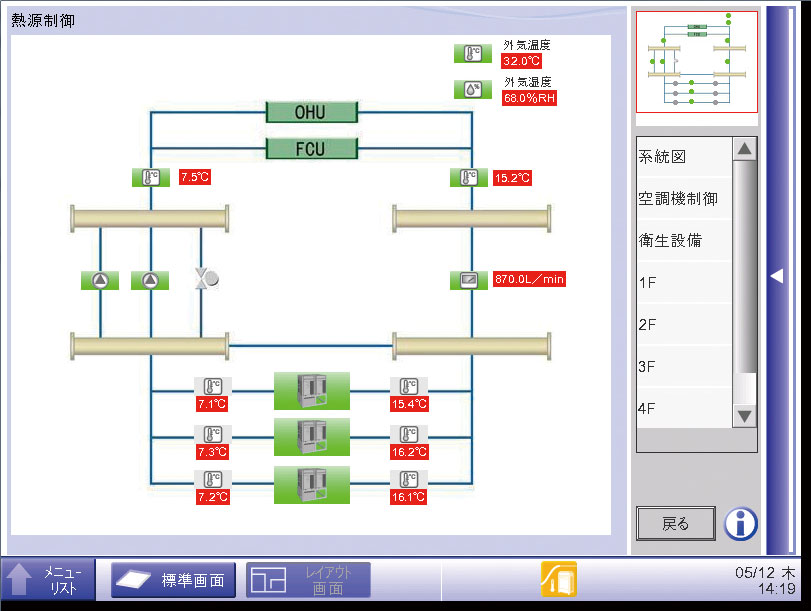Click the 7.5℃ supply temperature value
Viewport: 811px width, 611px height.
[195, 177]
